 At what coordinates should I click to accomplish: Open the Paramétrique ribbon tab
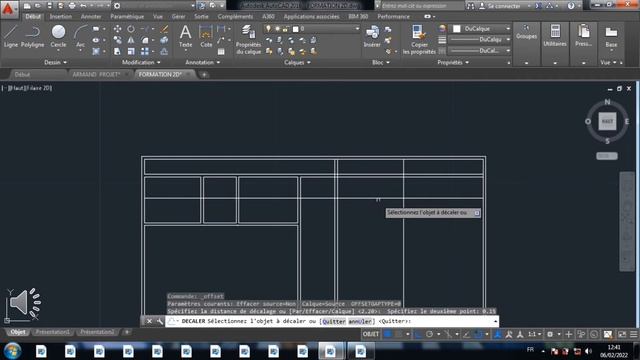point(127,17)
